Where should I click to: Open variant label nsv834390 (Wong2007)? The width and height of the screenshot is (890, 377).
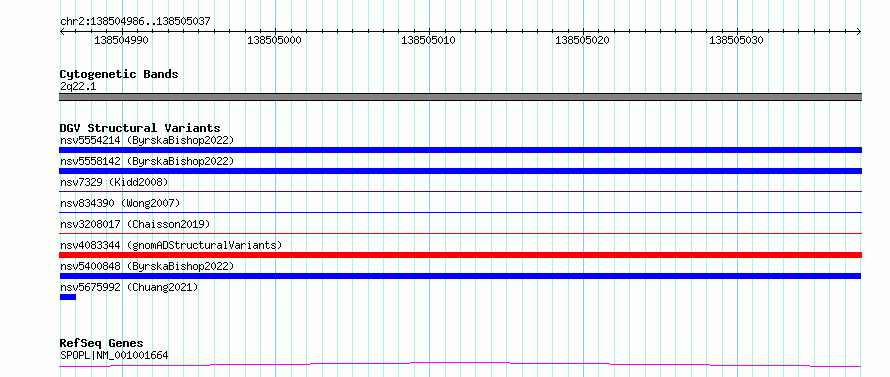[120, 203]
